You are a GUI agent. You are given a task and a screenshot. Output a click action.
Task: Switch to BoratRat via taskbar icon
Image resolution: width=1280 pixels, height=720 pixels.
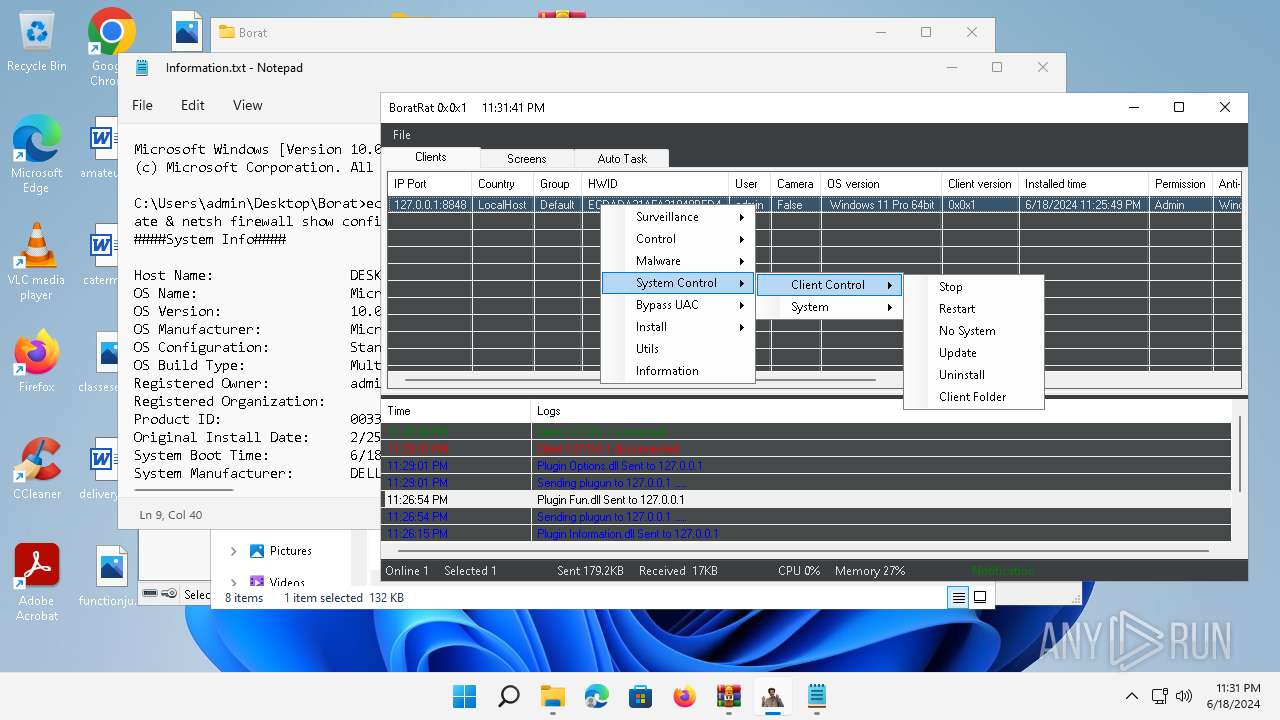click(772, 696)
